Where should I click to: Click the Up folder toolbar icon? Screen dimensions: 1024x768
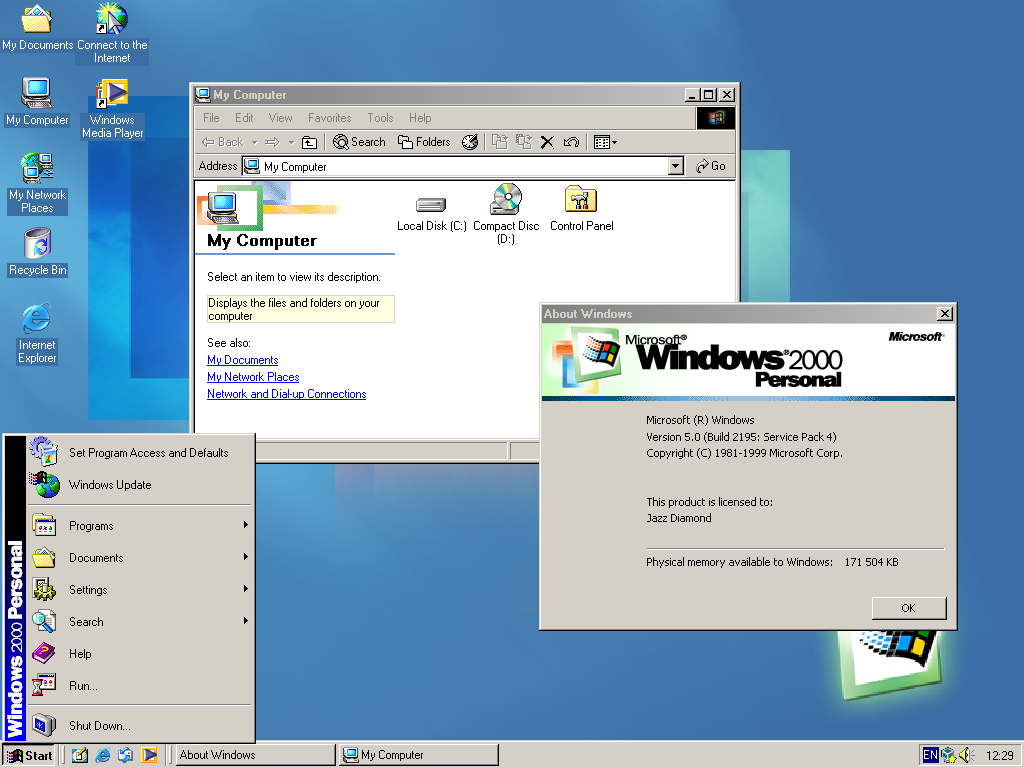click(x=310, y=142)
